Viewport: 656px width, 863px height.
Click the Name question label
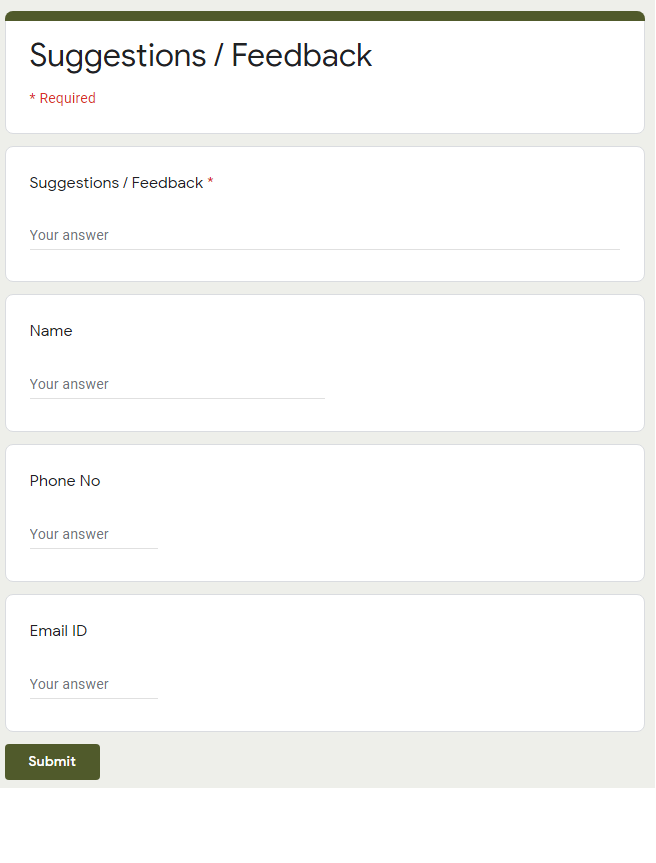pyautogui.click(x=51, y=331)
